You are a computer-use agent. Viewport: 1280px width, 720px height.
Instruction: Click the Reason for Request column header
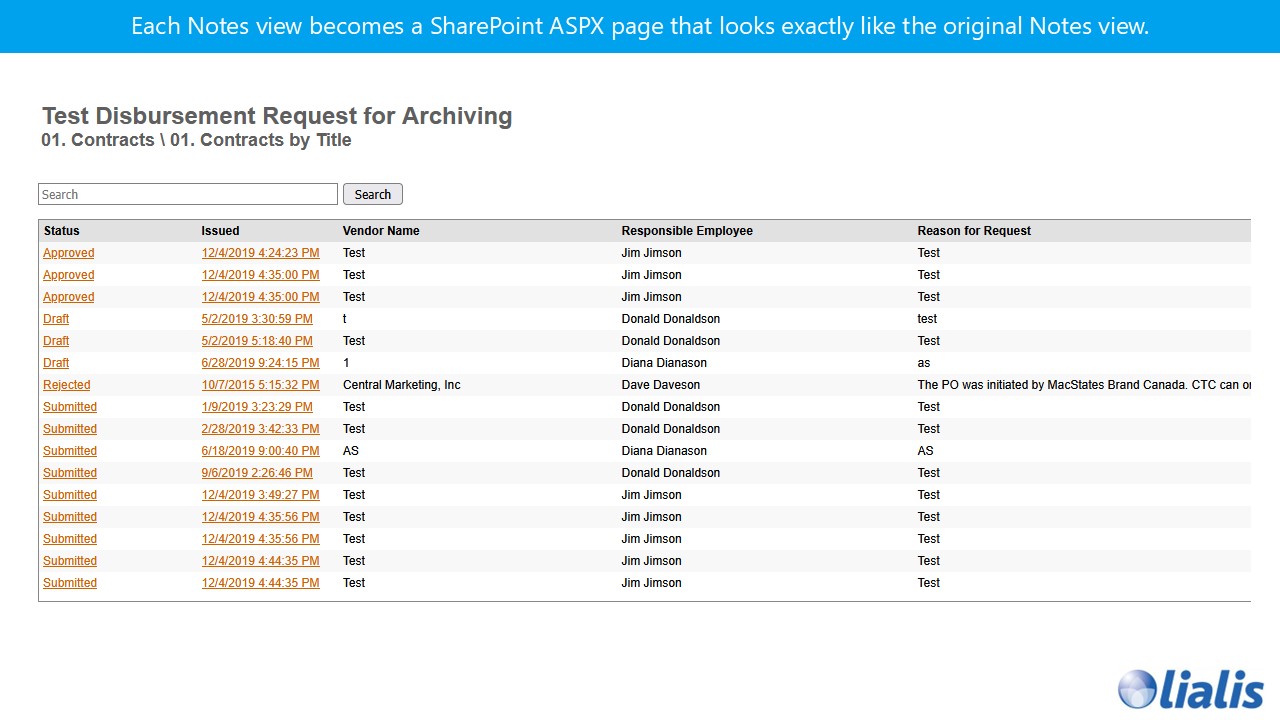pos(974,231)
